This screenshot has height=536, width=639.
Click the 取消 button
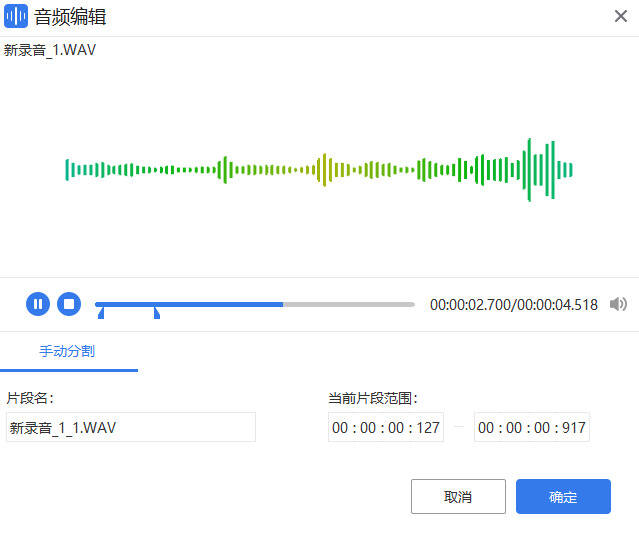(x=458, y=496)
